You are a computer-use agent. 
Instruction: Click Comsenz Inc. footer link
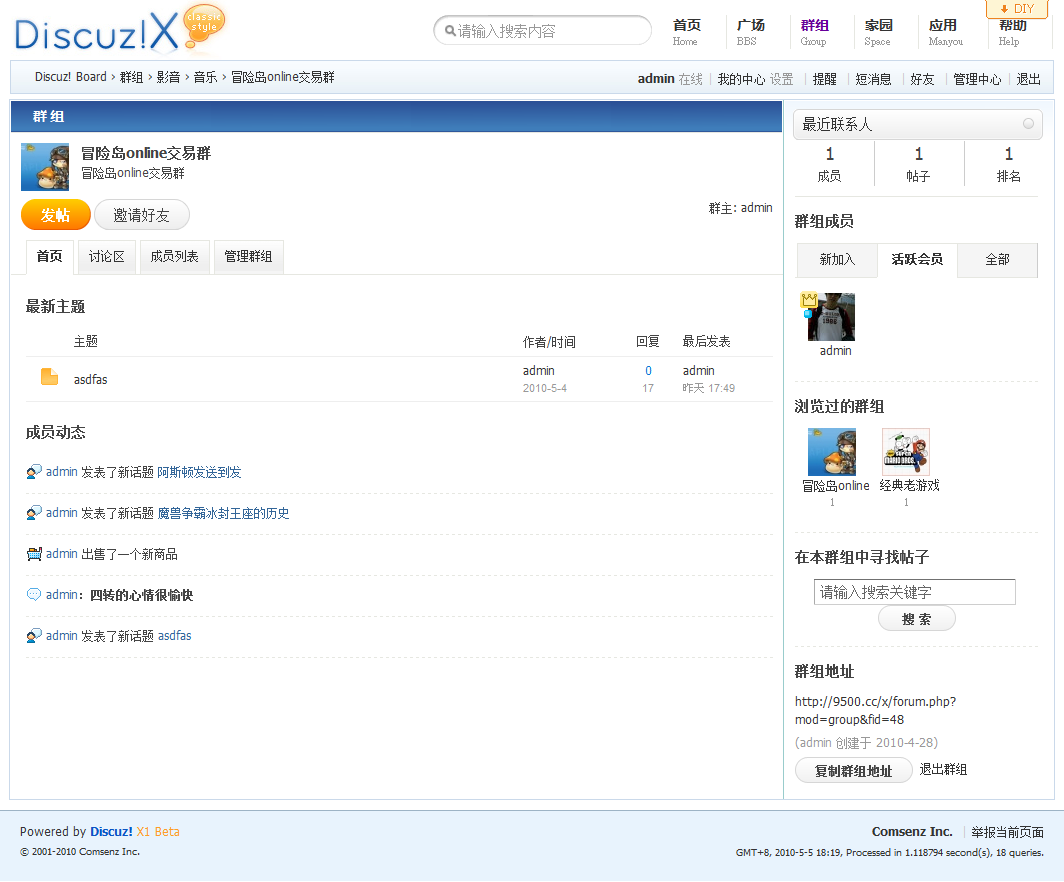click(x=912, y=832)
